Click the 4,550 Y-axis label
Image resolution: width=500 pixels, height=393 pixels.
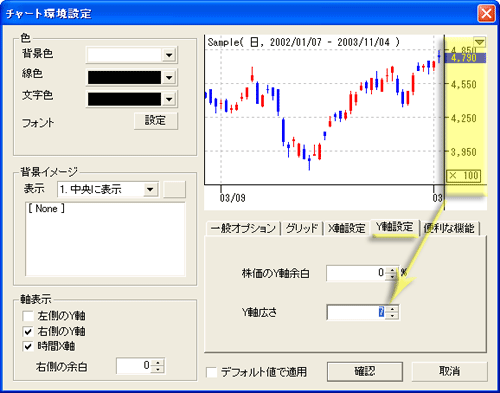(464, 85)
